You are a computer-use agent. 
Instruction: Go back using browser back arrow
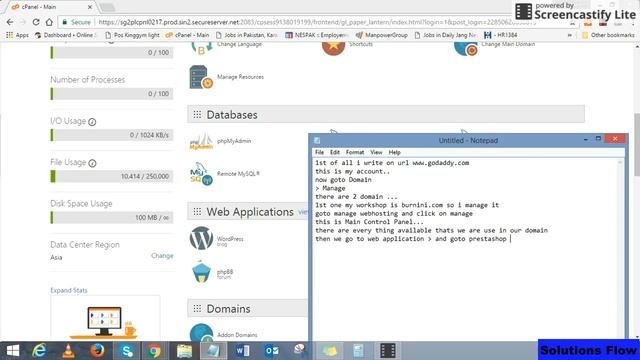point(10,22)
